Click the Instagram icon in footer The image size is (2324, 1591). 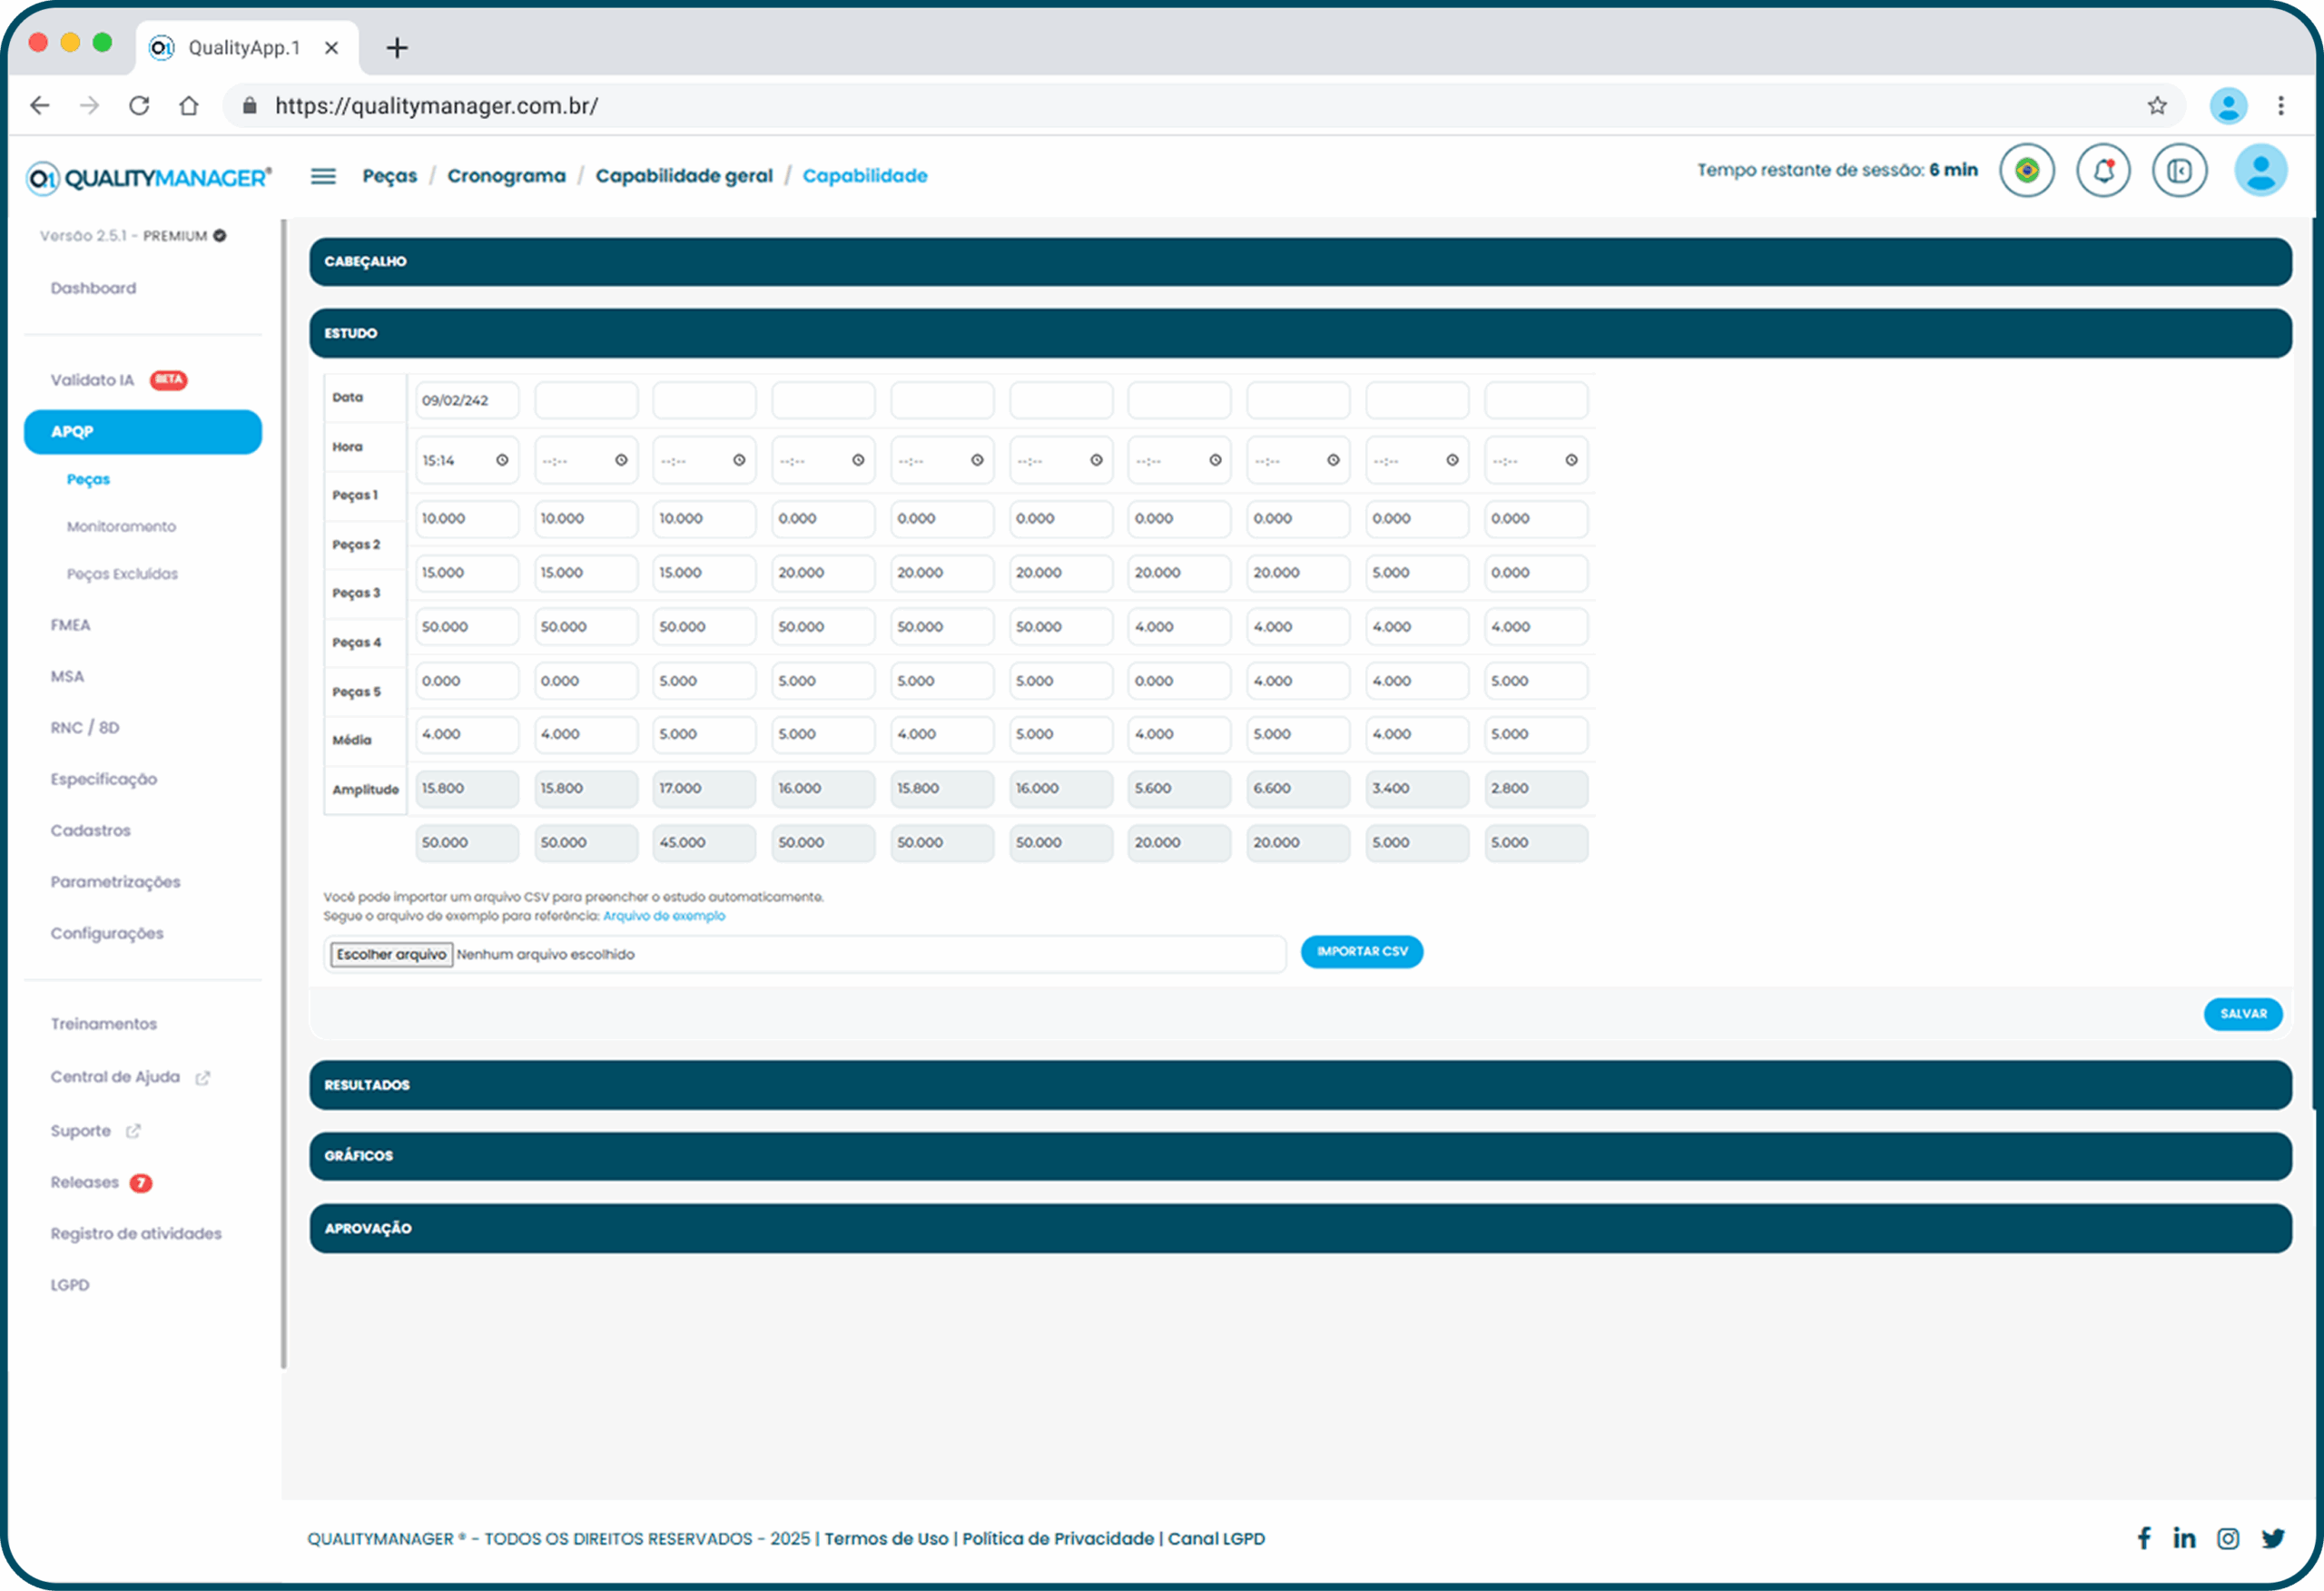pyautogui.click(x=2228, y=1538)
